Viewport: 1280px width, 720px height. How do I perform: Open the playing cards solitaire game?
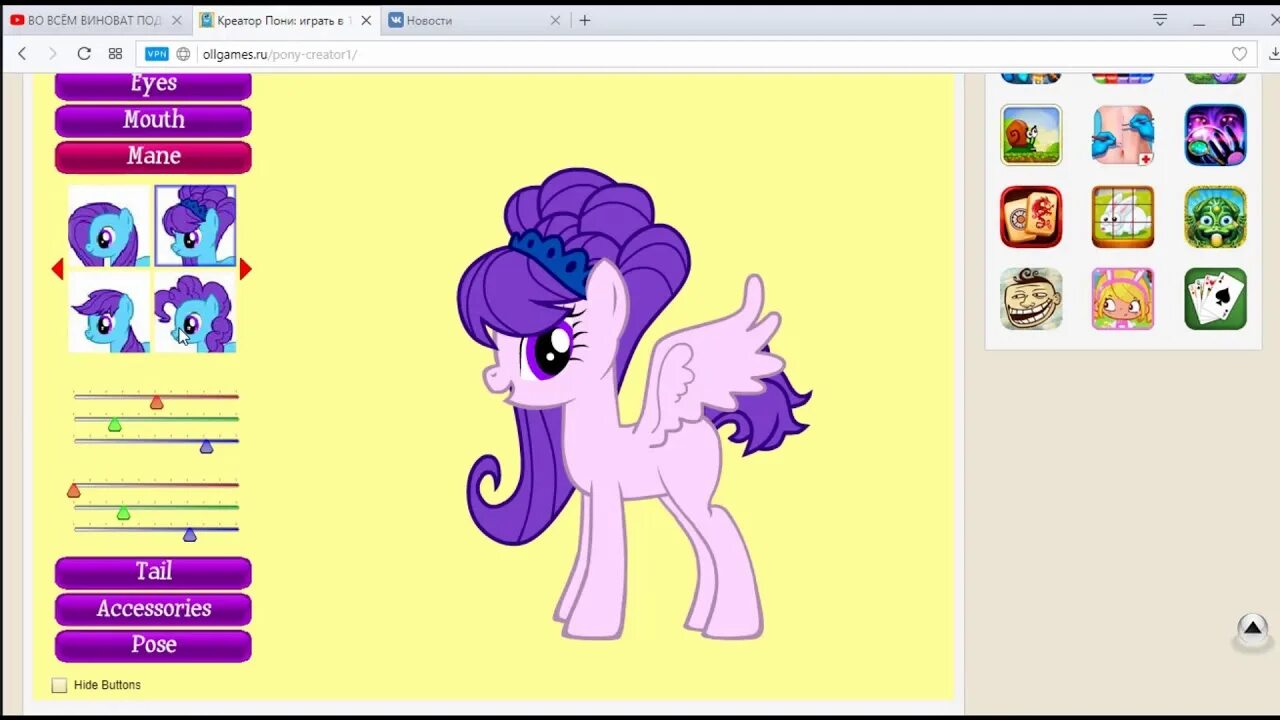(1216, 299)
